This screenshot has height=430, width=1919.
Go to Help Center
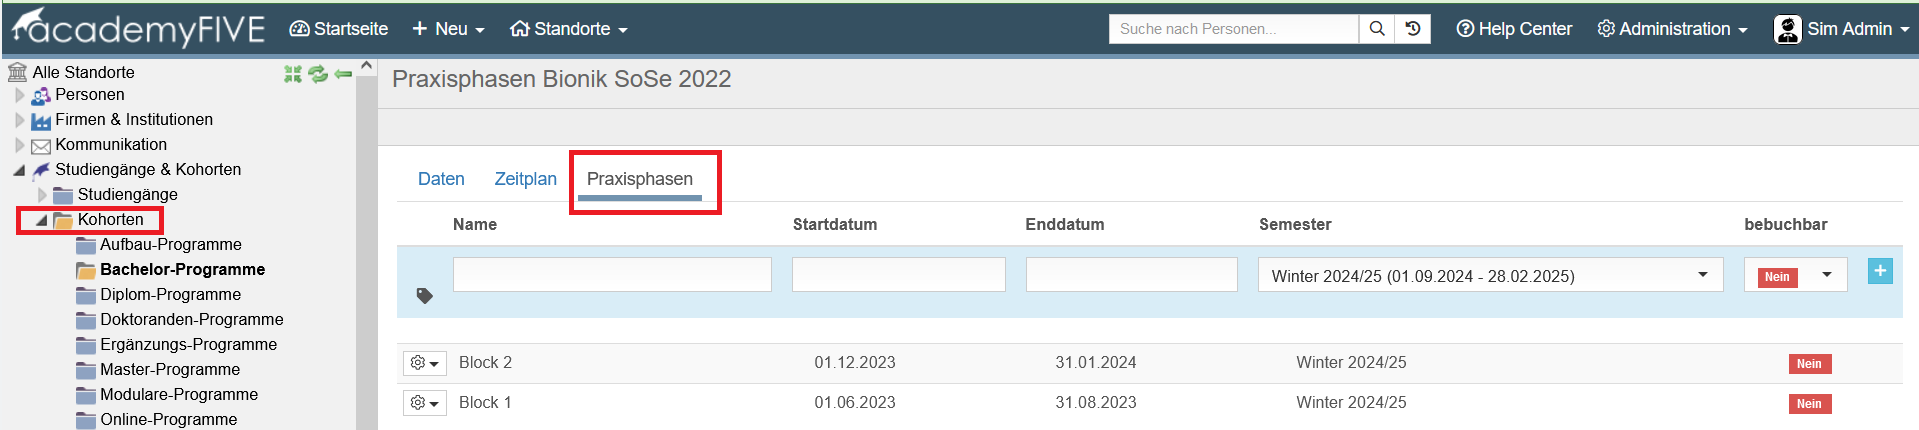click(1514, 29)
